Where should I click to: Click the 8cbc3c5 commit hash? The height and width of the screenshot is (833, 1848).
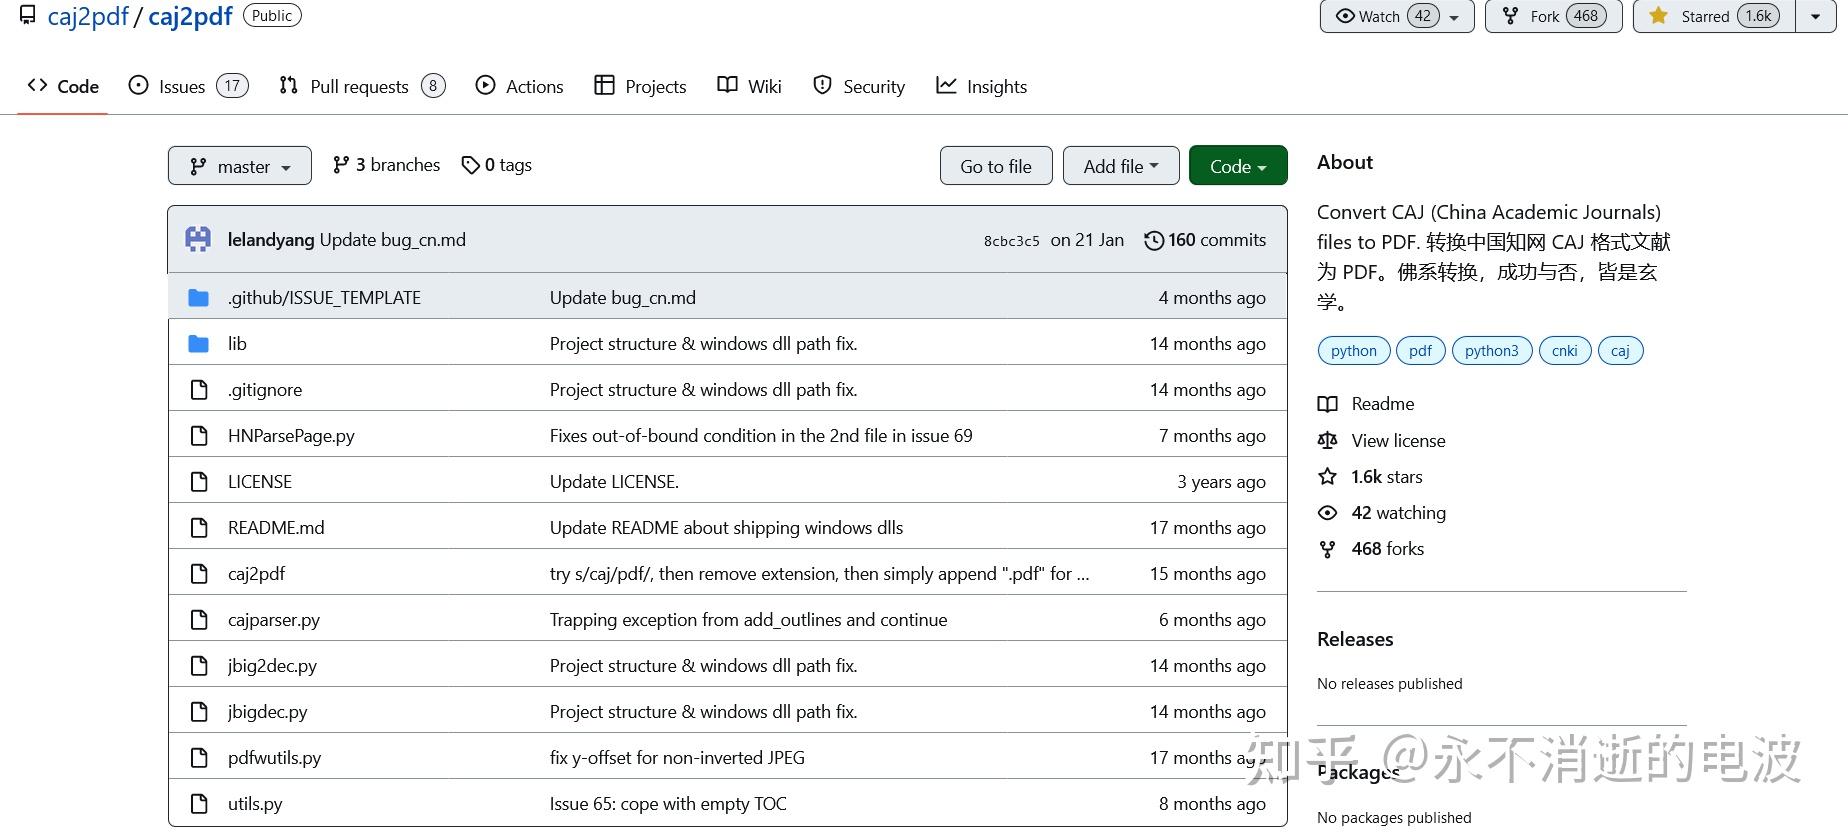[x=1011, y=241]
